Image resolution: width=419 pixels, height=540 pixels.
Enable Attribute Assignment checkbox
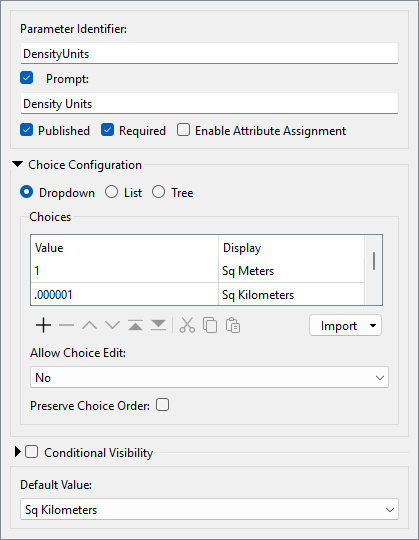(183, 130)
